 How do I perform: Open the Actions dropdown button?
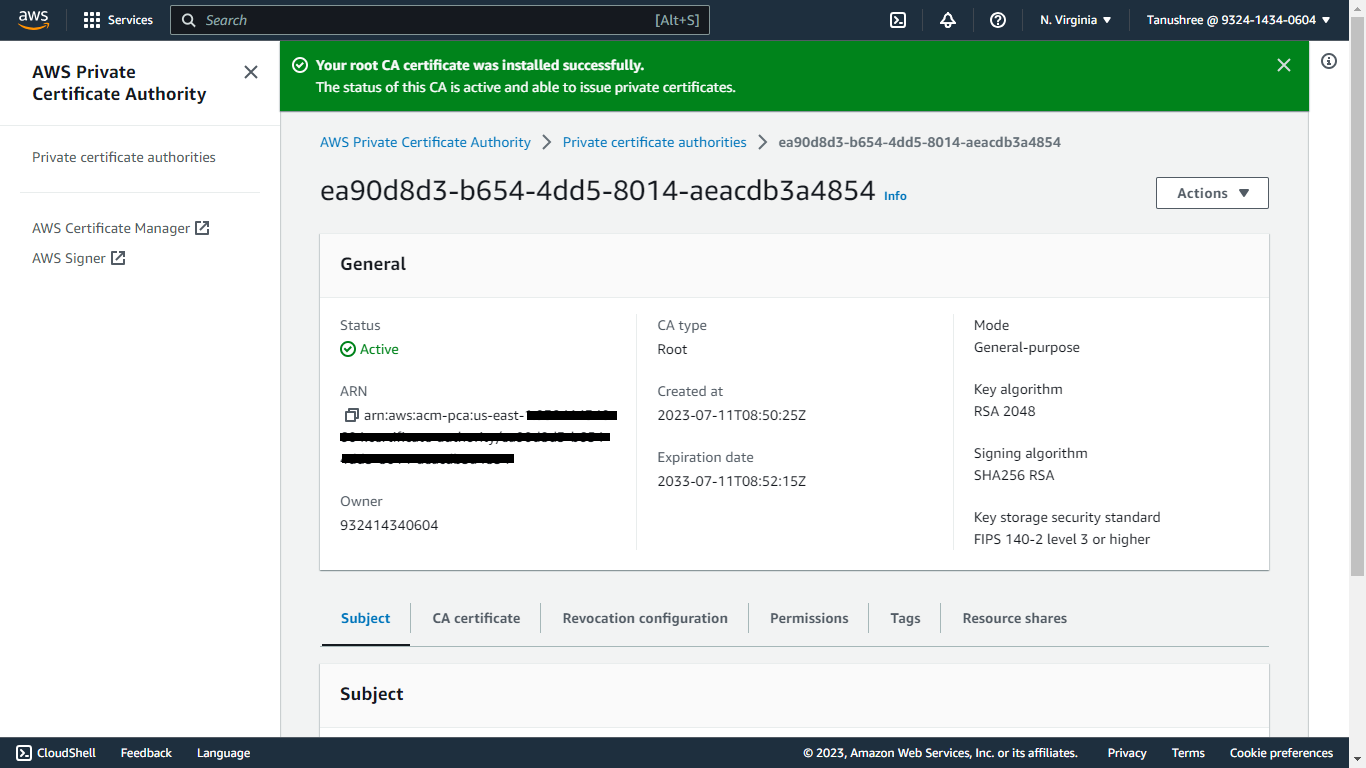click(x=1212, y=193)
